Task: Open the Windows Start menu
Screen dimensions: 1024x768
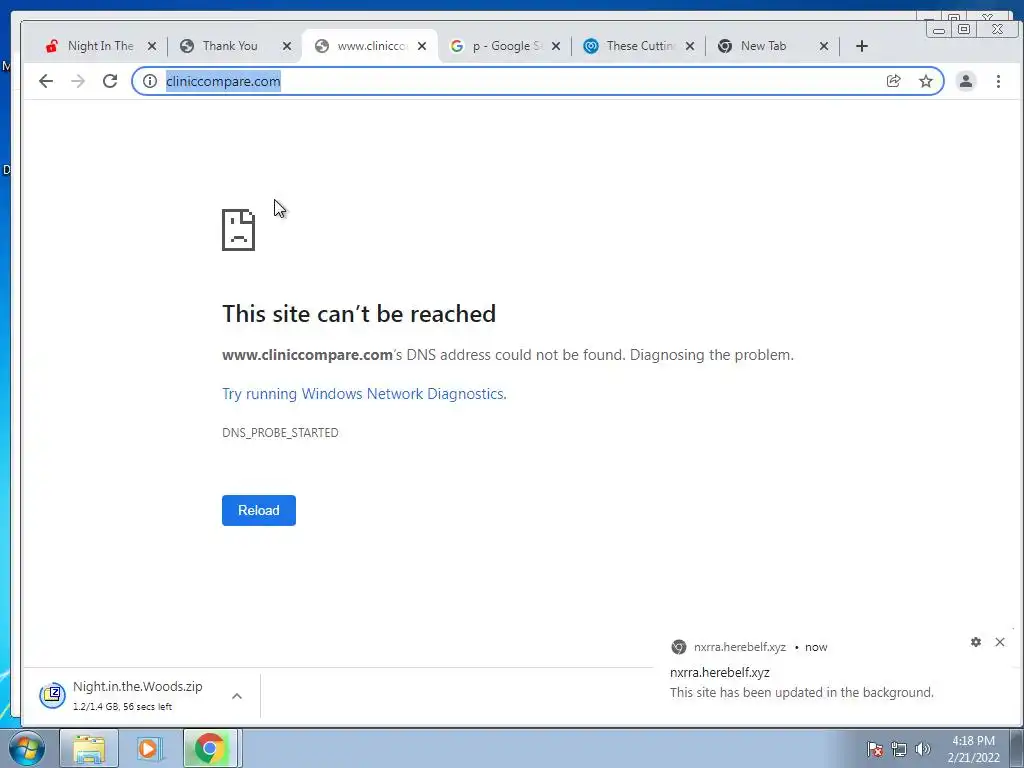Action: point(27,748)
